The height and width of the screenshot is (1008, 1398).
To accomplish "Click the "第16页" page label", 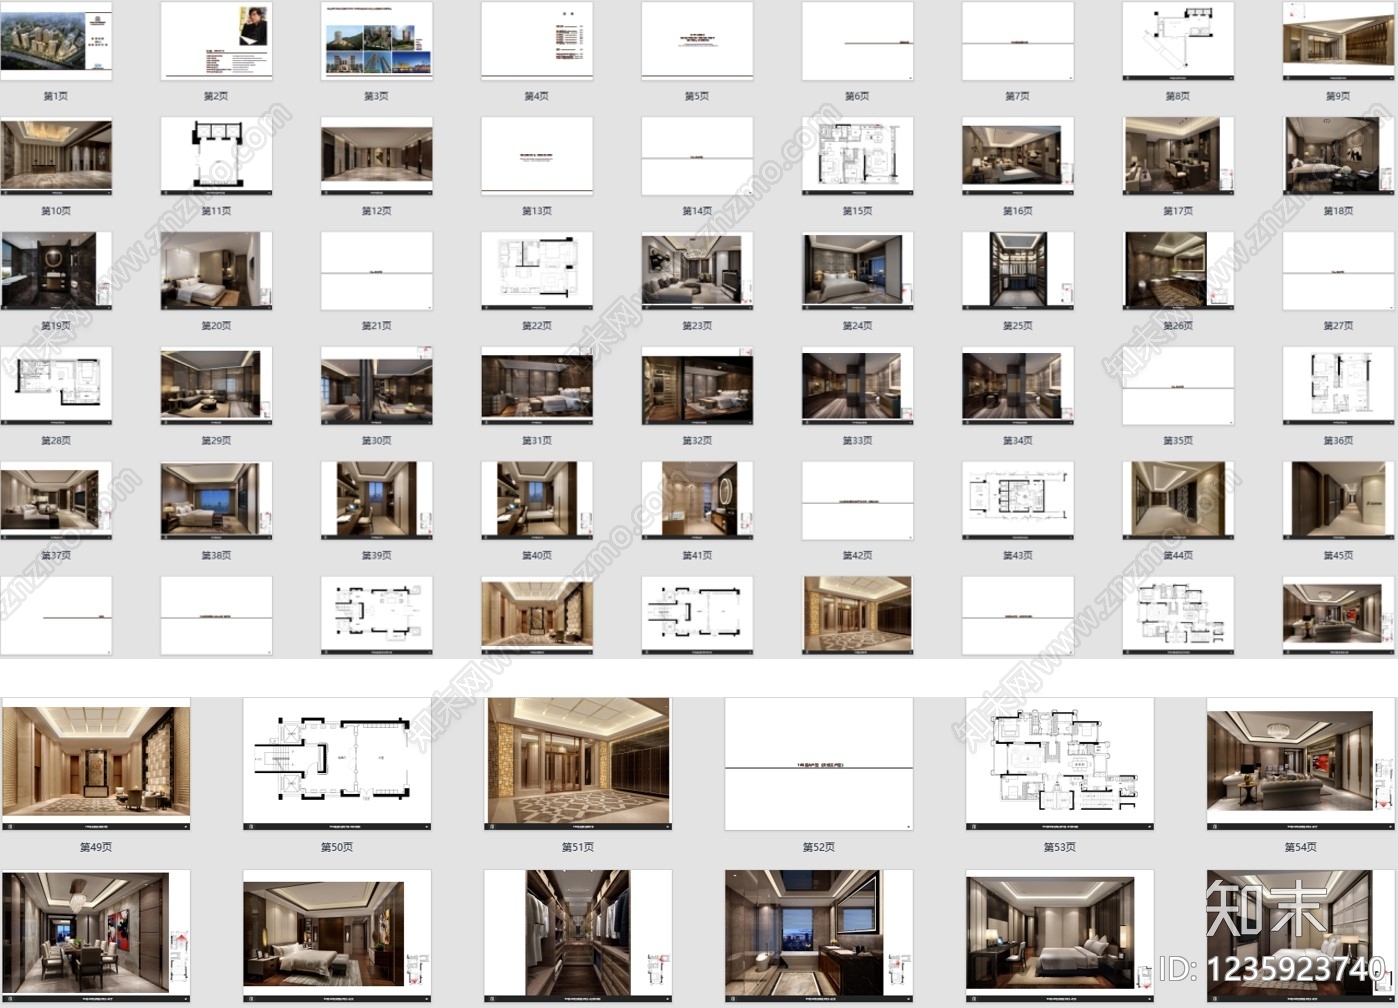I will 1018,211.
